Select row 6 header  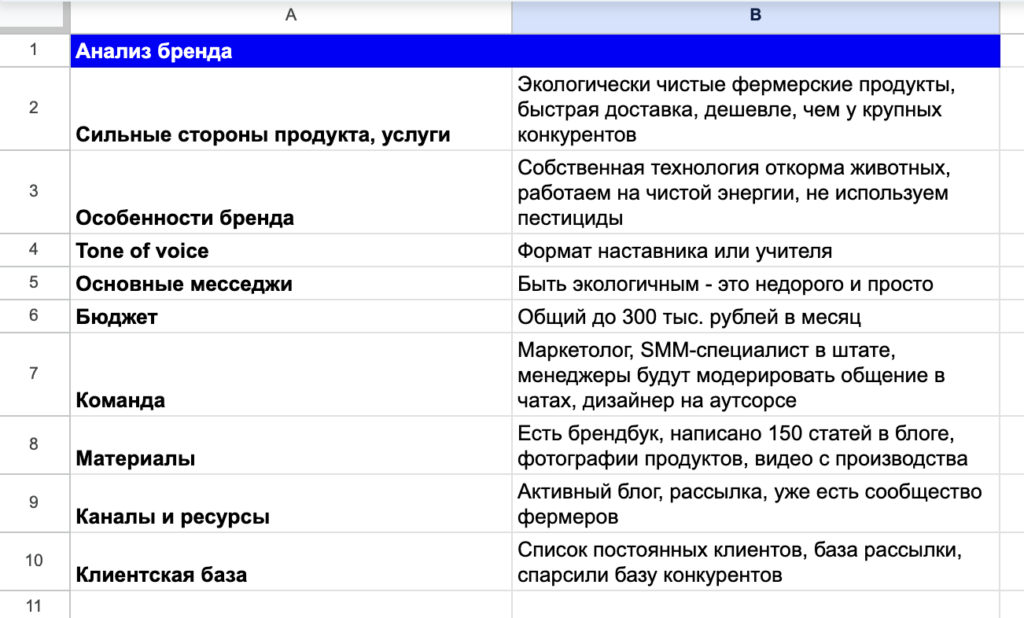click(x=34, y=317)
